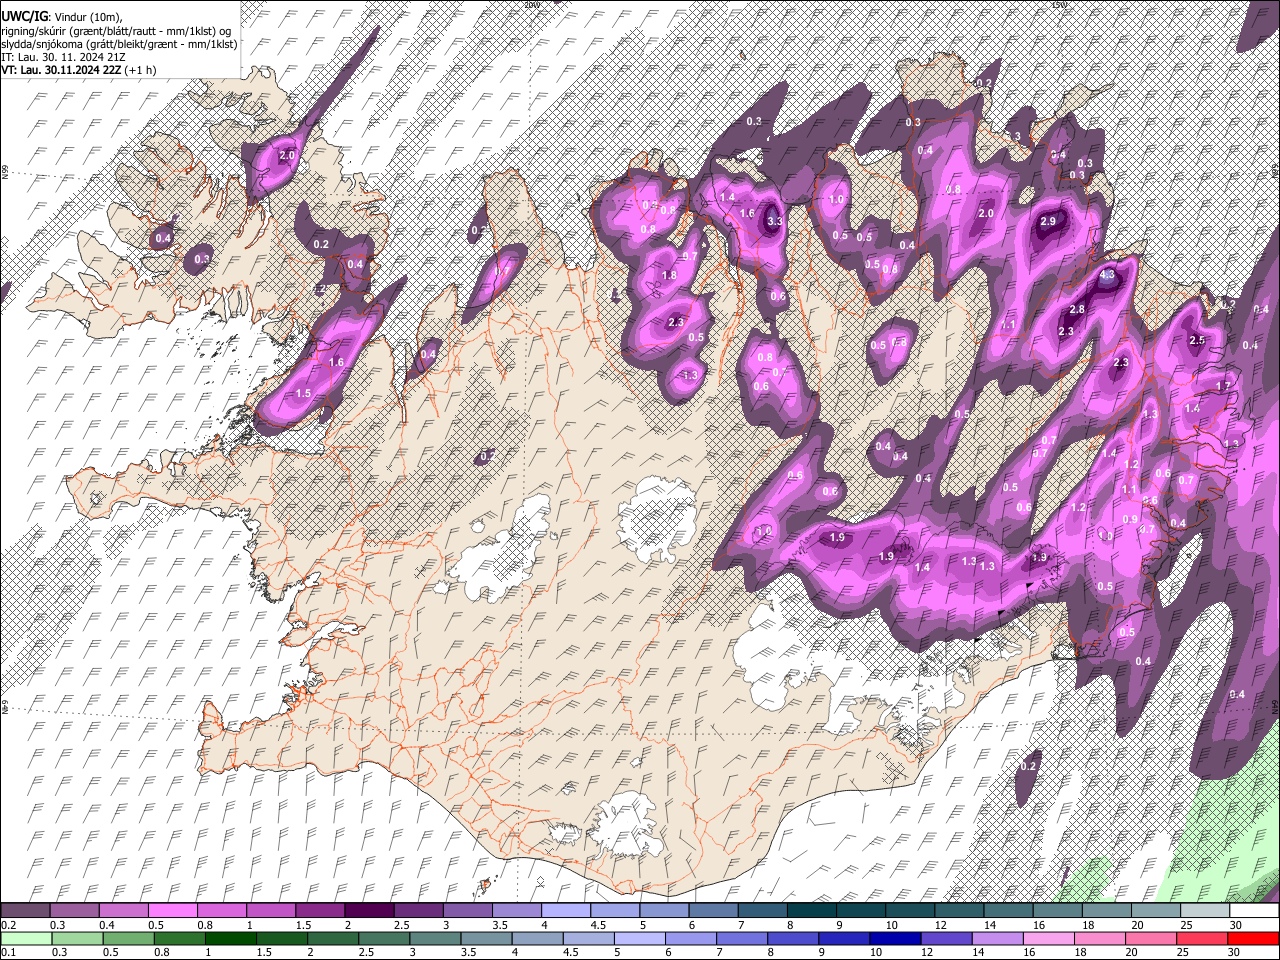The height and width of the screenshot is (960, 1280).
Task: Select the darkest green 1–1.5 rain legend swatch
Action: click(230, 938)
